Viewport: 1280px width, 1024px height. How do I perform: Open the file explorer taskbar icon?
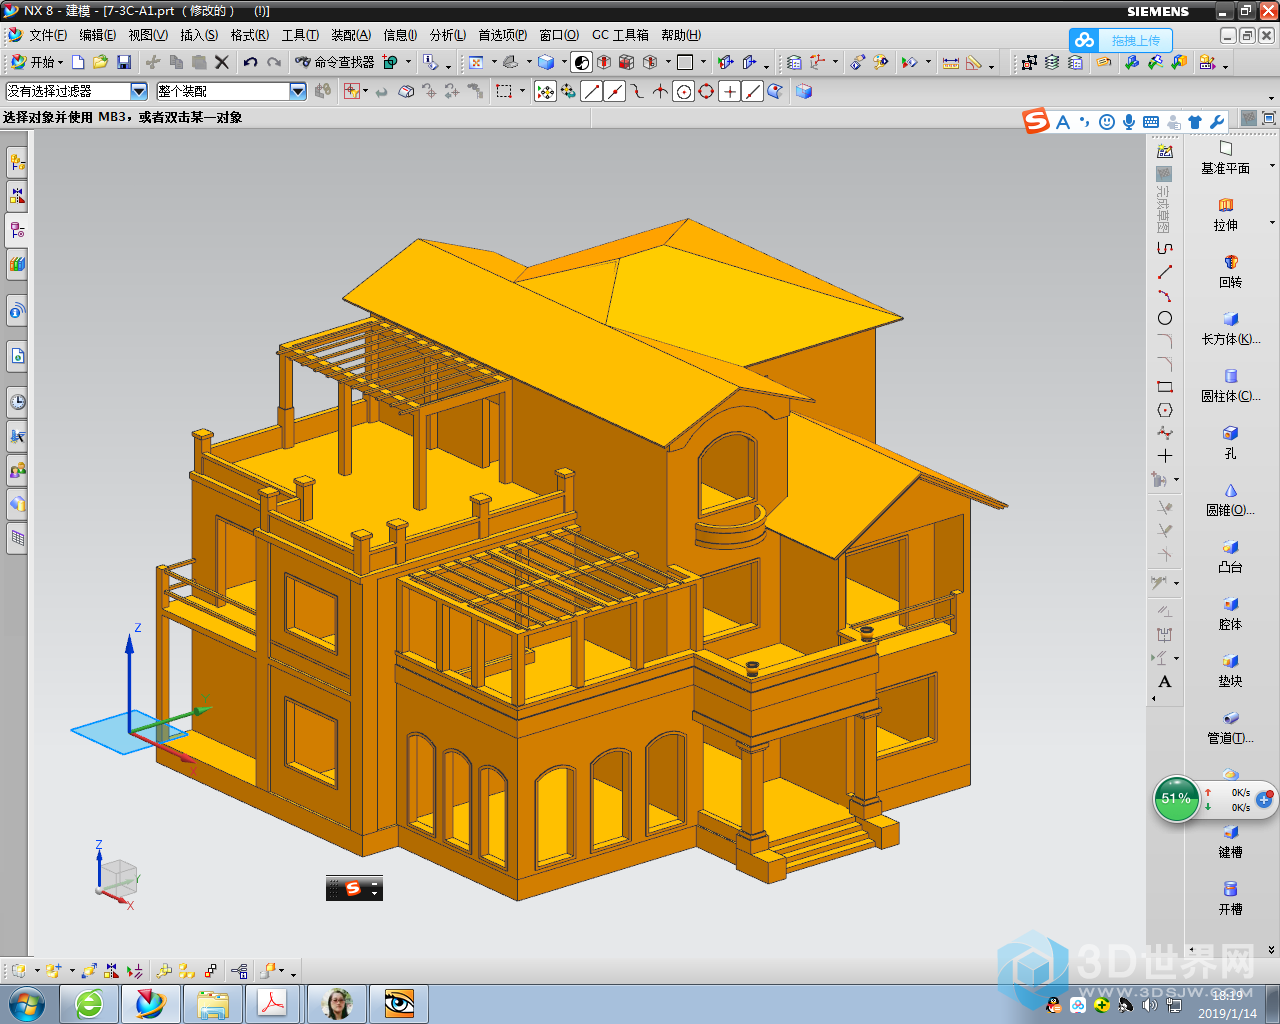pos(212,1003)
